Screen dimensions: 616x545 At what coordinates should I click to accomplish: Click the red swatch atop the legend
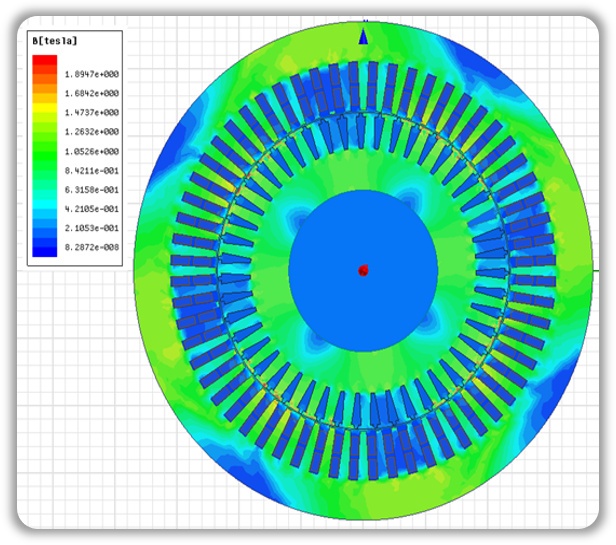(x=44, y=62)
